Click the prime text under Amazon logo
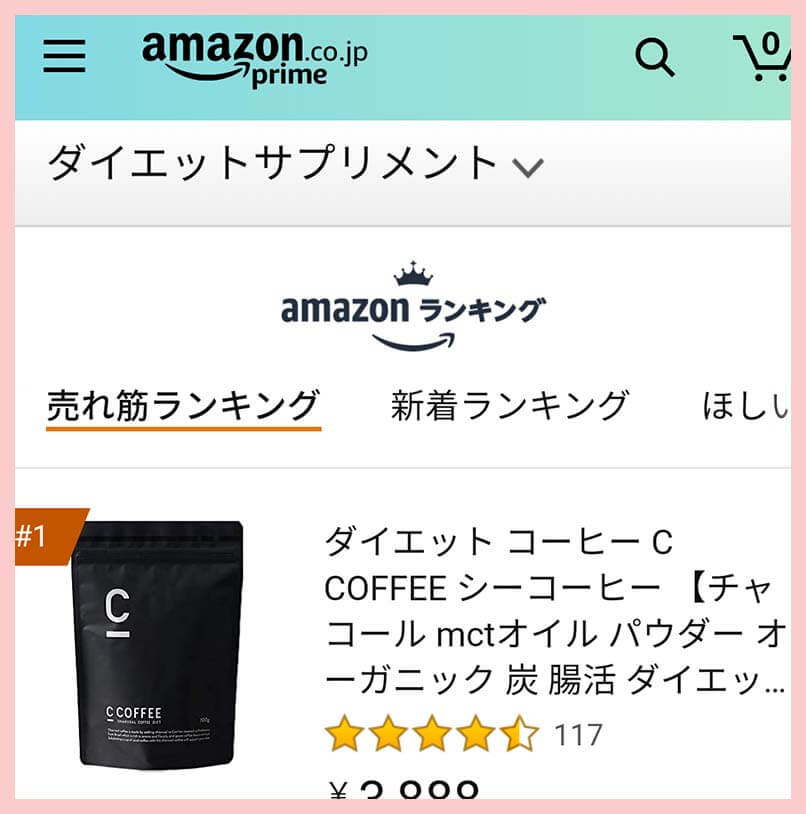This screenshot has width=806, height=814. pyautogui.click(x=289, y=75)
